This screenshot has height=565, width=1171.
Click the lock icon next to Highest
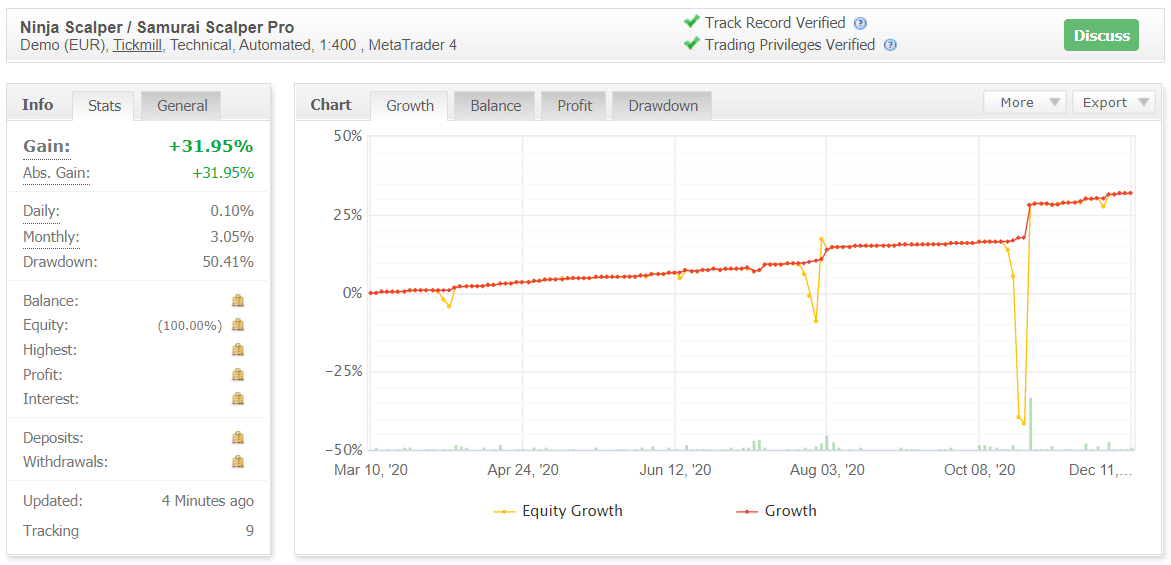[x=238, y=350]
